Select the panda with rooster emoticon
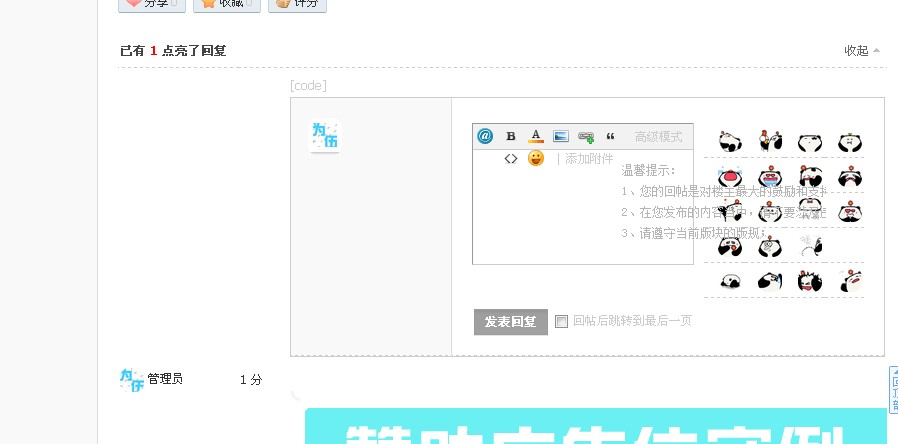Screen dimensions: 898x444 (x=770, y=140)
